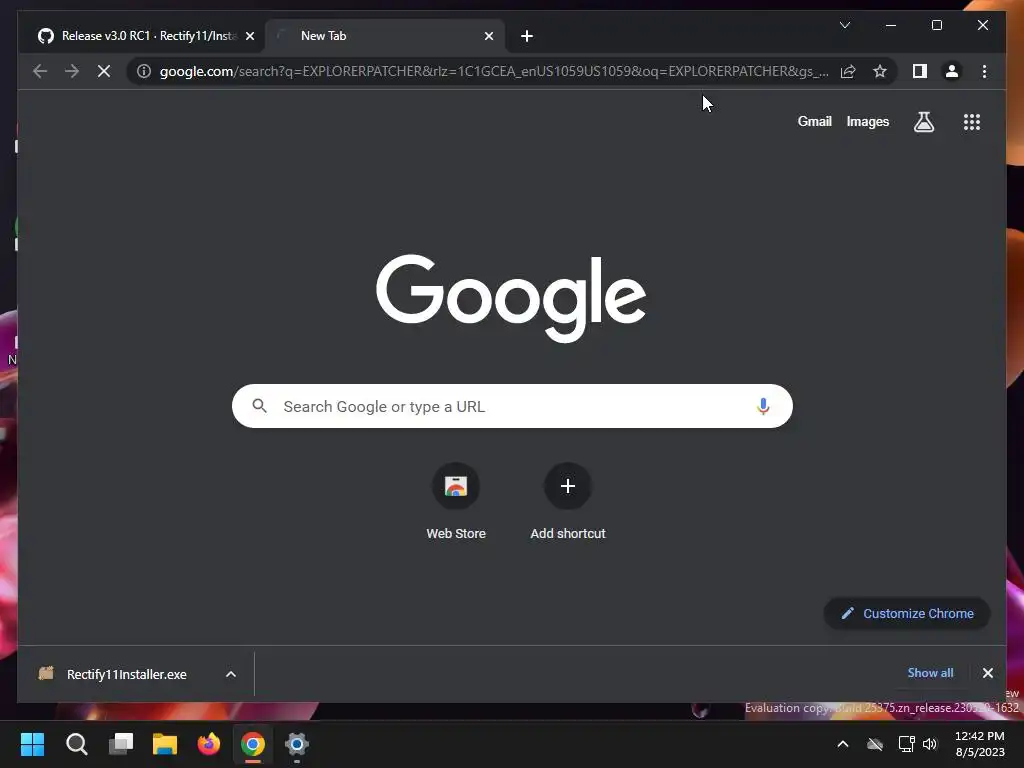
Task: Open the network icon in system tray
Action: (906, 744)
